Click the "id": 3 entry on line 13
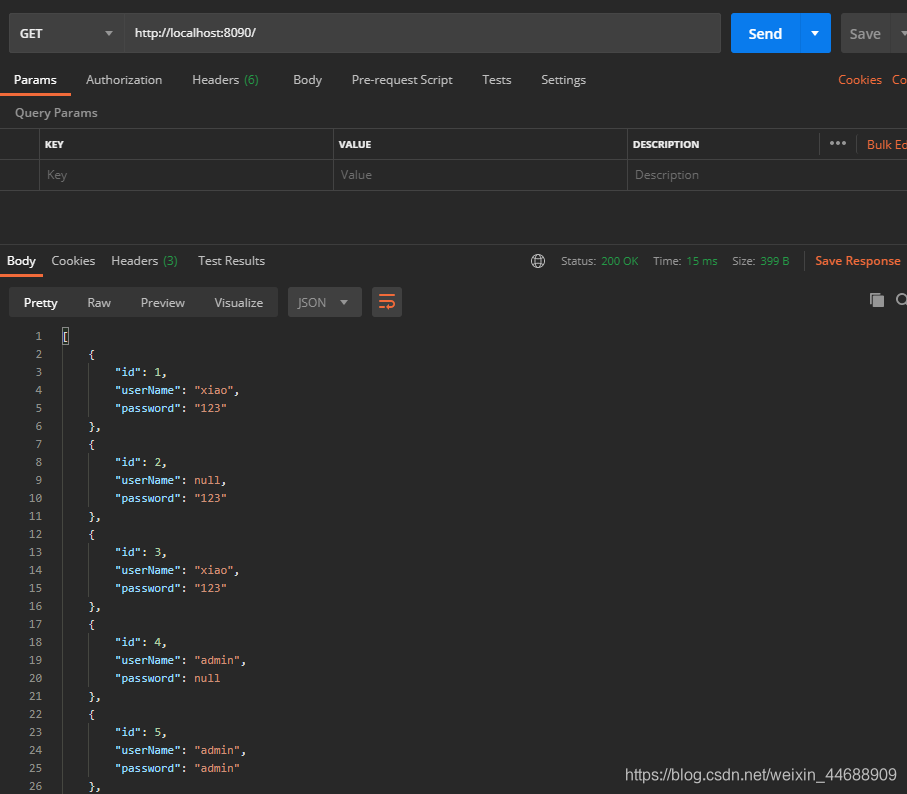Viewport: 907px width, 794px height. coord(141,552)
